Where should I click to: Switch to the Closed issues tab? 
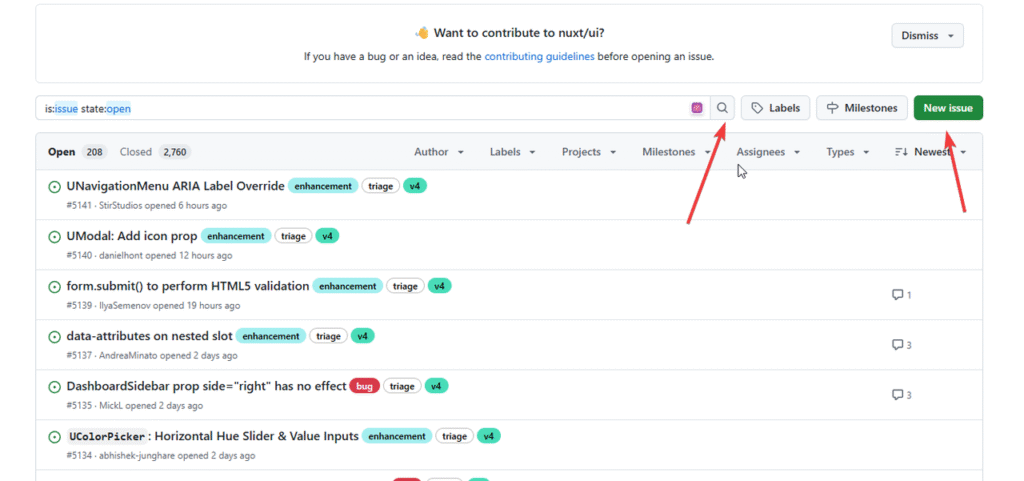click(x=154, y=152)
